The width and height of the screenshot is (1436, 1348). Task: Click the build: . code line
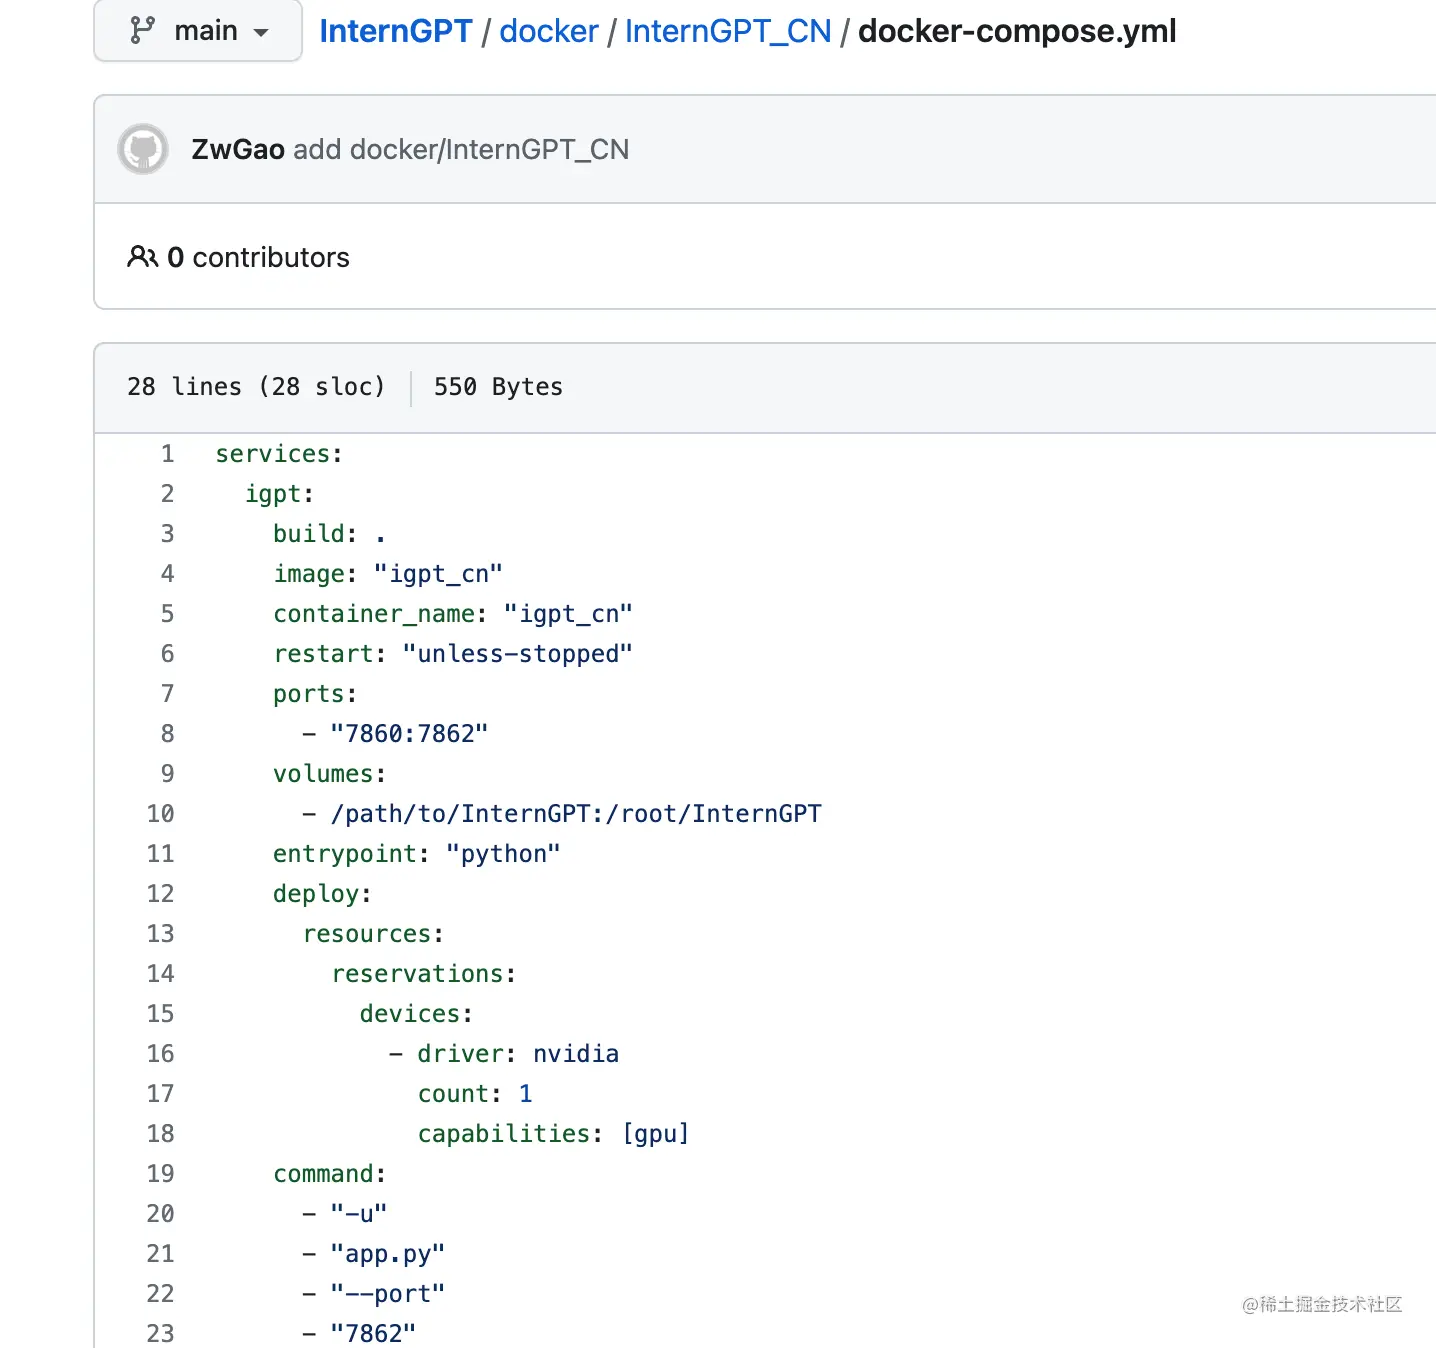[329, 534]
